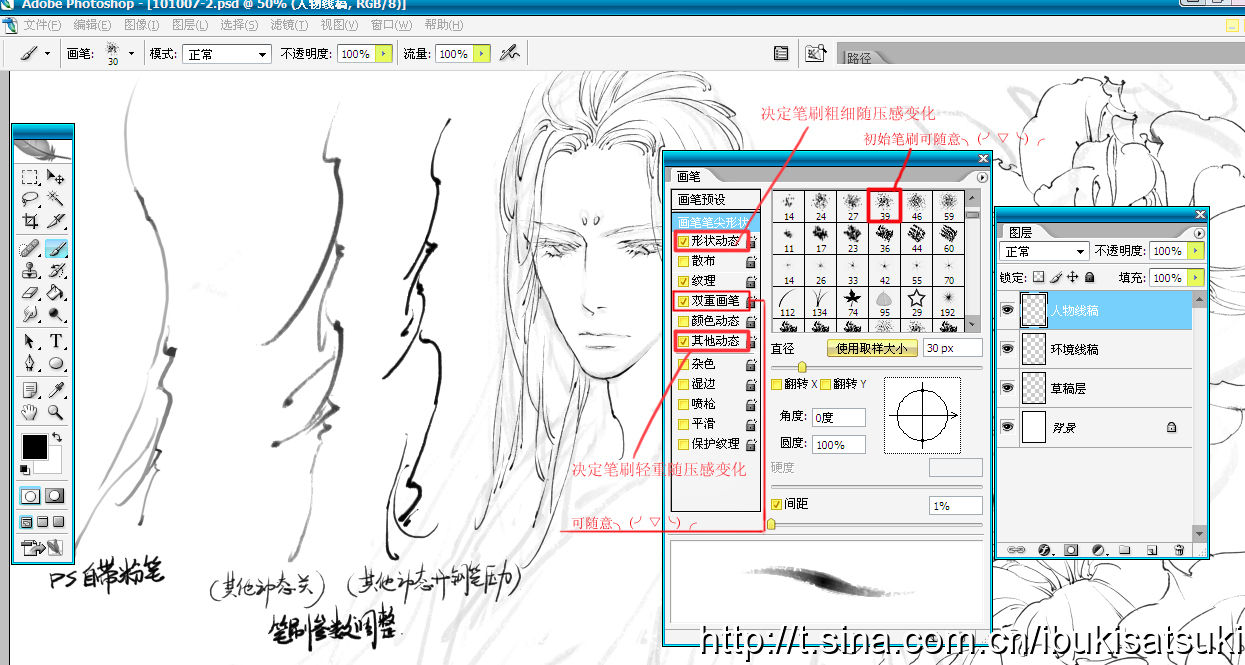This screenshot has width=1245, height=665.
Task: Select the Smudge tool
Action: [30, 314]
